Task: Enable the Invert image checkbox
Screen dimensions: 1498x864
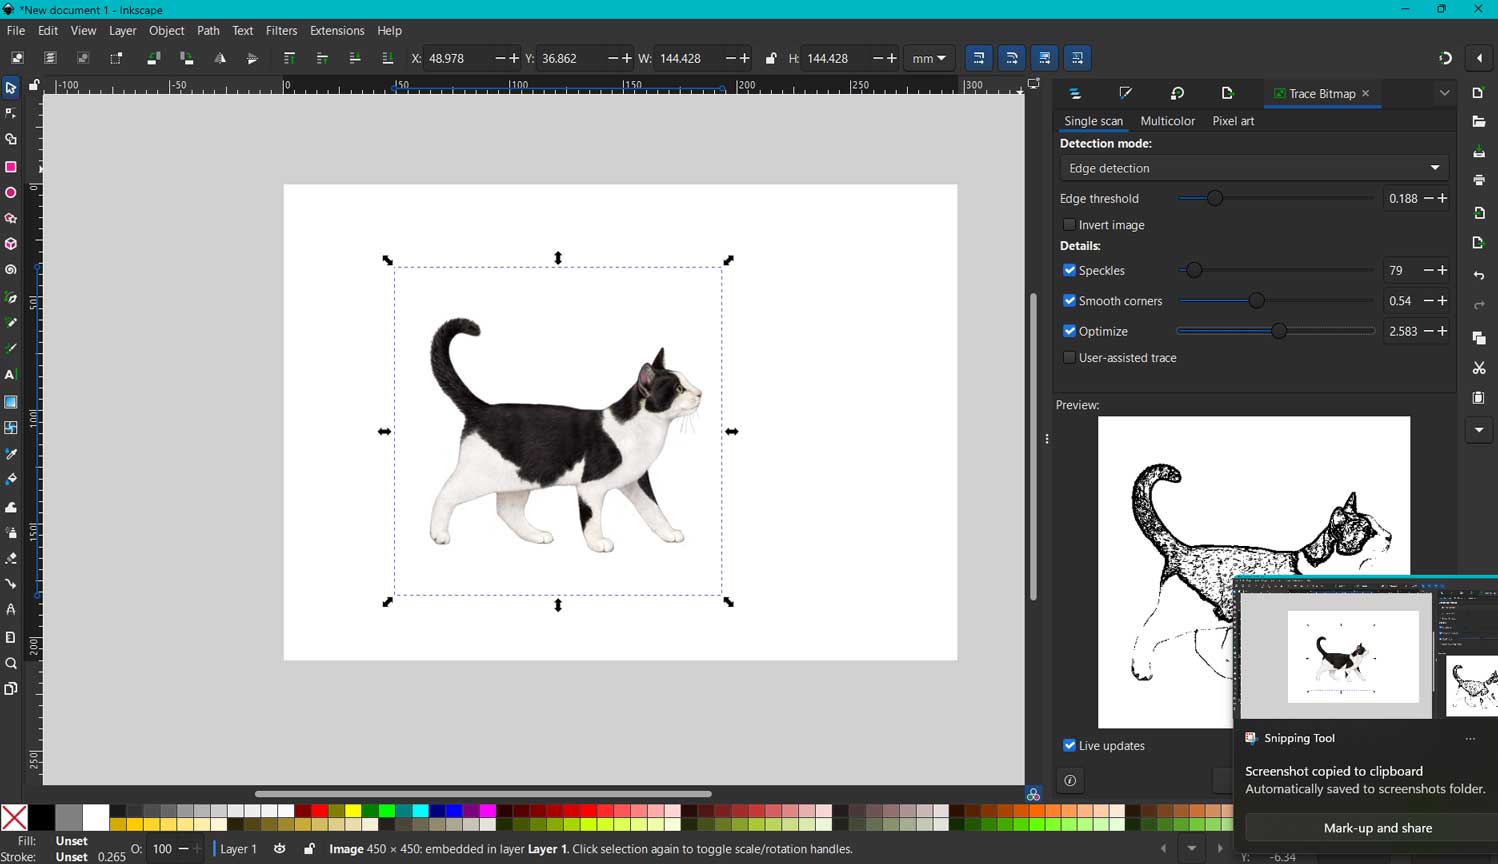Action: [1069, 224]
